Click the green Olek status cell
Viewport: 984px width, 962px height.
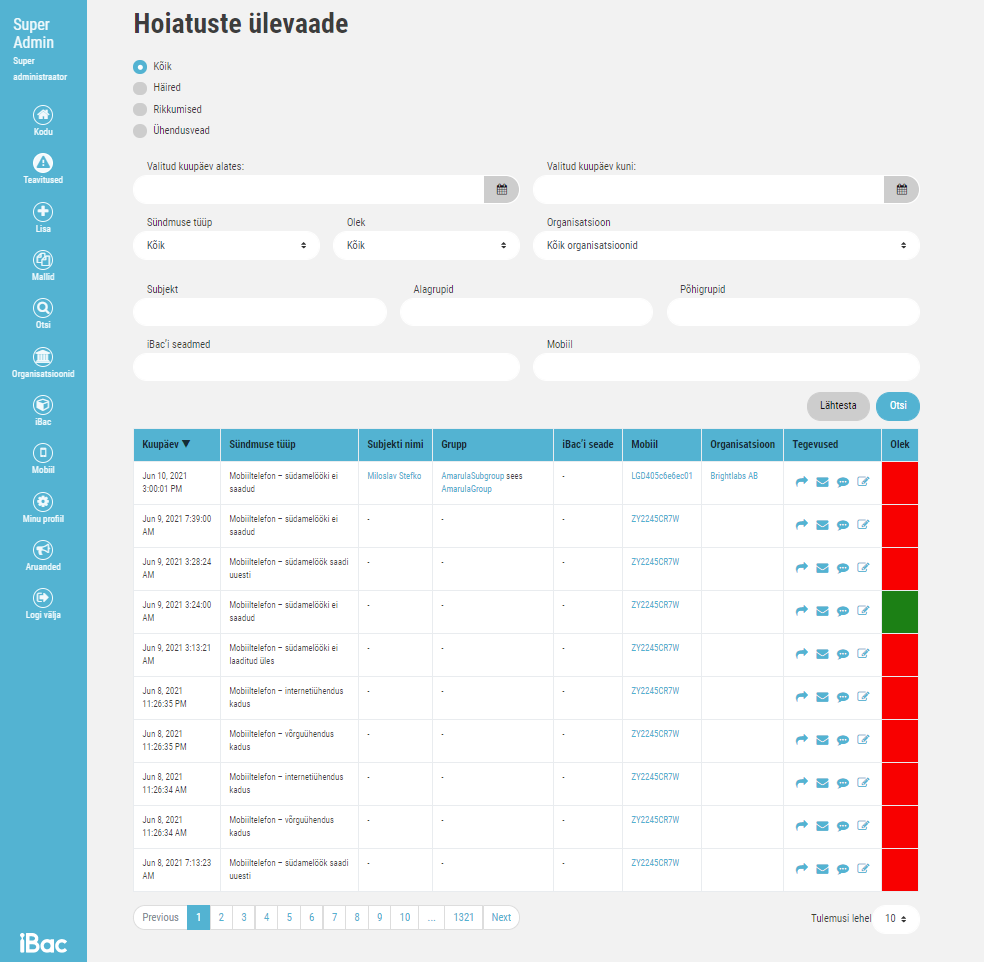tap(899, 611)
